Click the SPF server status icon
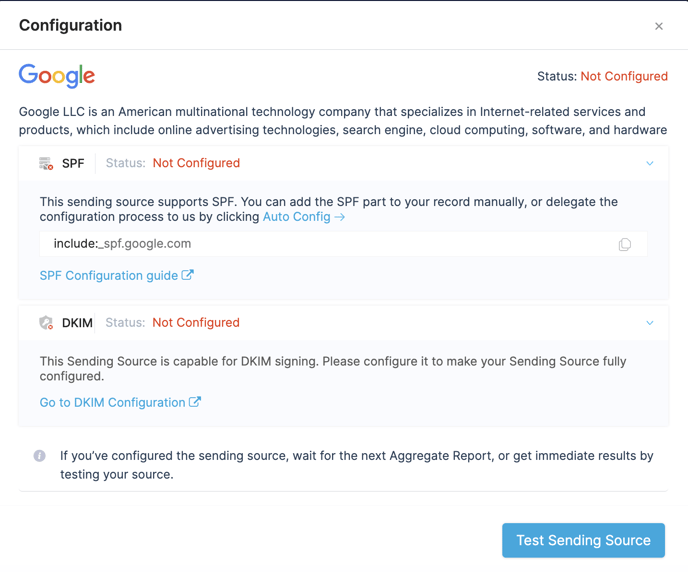 coord(46,164)
